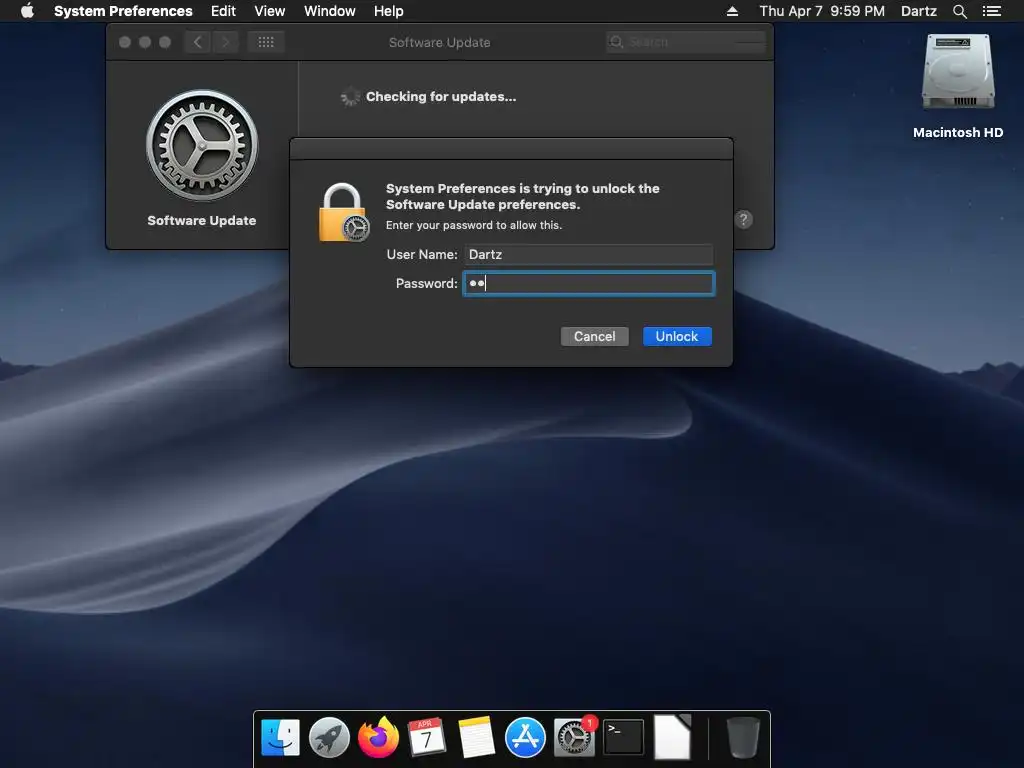Screen dimensions: 1024x768
Task: Click the Dartz user menu
Action: point(918,11)
